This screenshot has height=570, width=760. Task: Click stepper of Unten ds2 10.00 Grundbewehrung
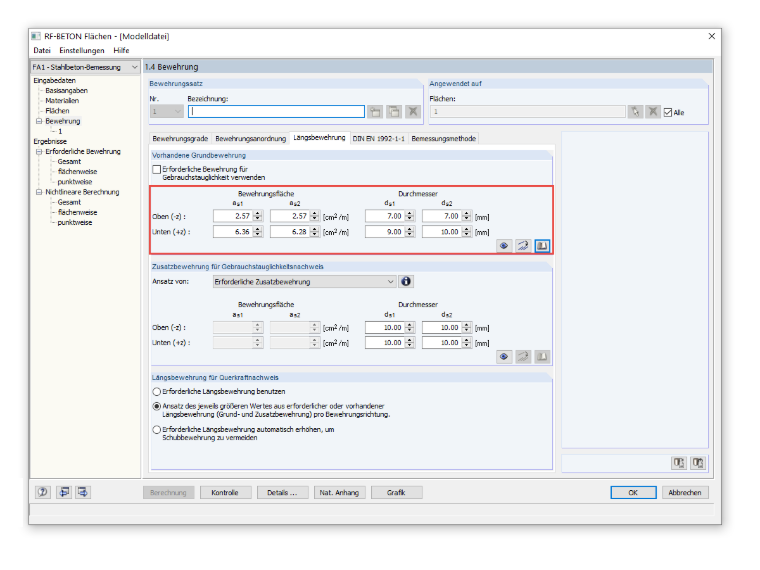point(466,232)
